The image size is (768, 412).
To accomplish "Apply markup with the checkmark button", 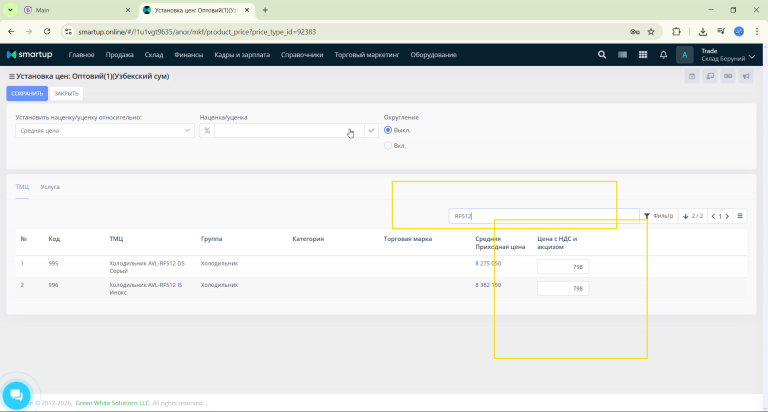I will tap(371, 130).
